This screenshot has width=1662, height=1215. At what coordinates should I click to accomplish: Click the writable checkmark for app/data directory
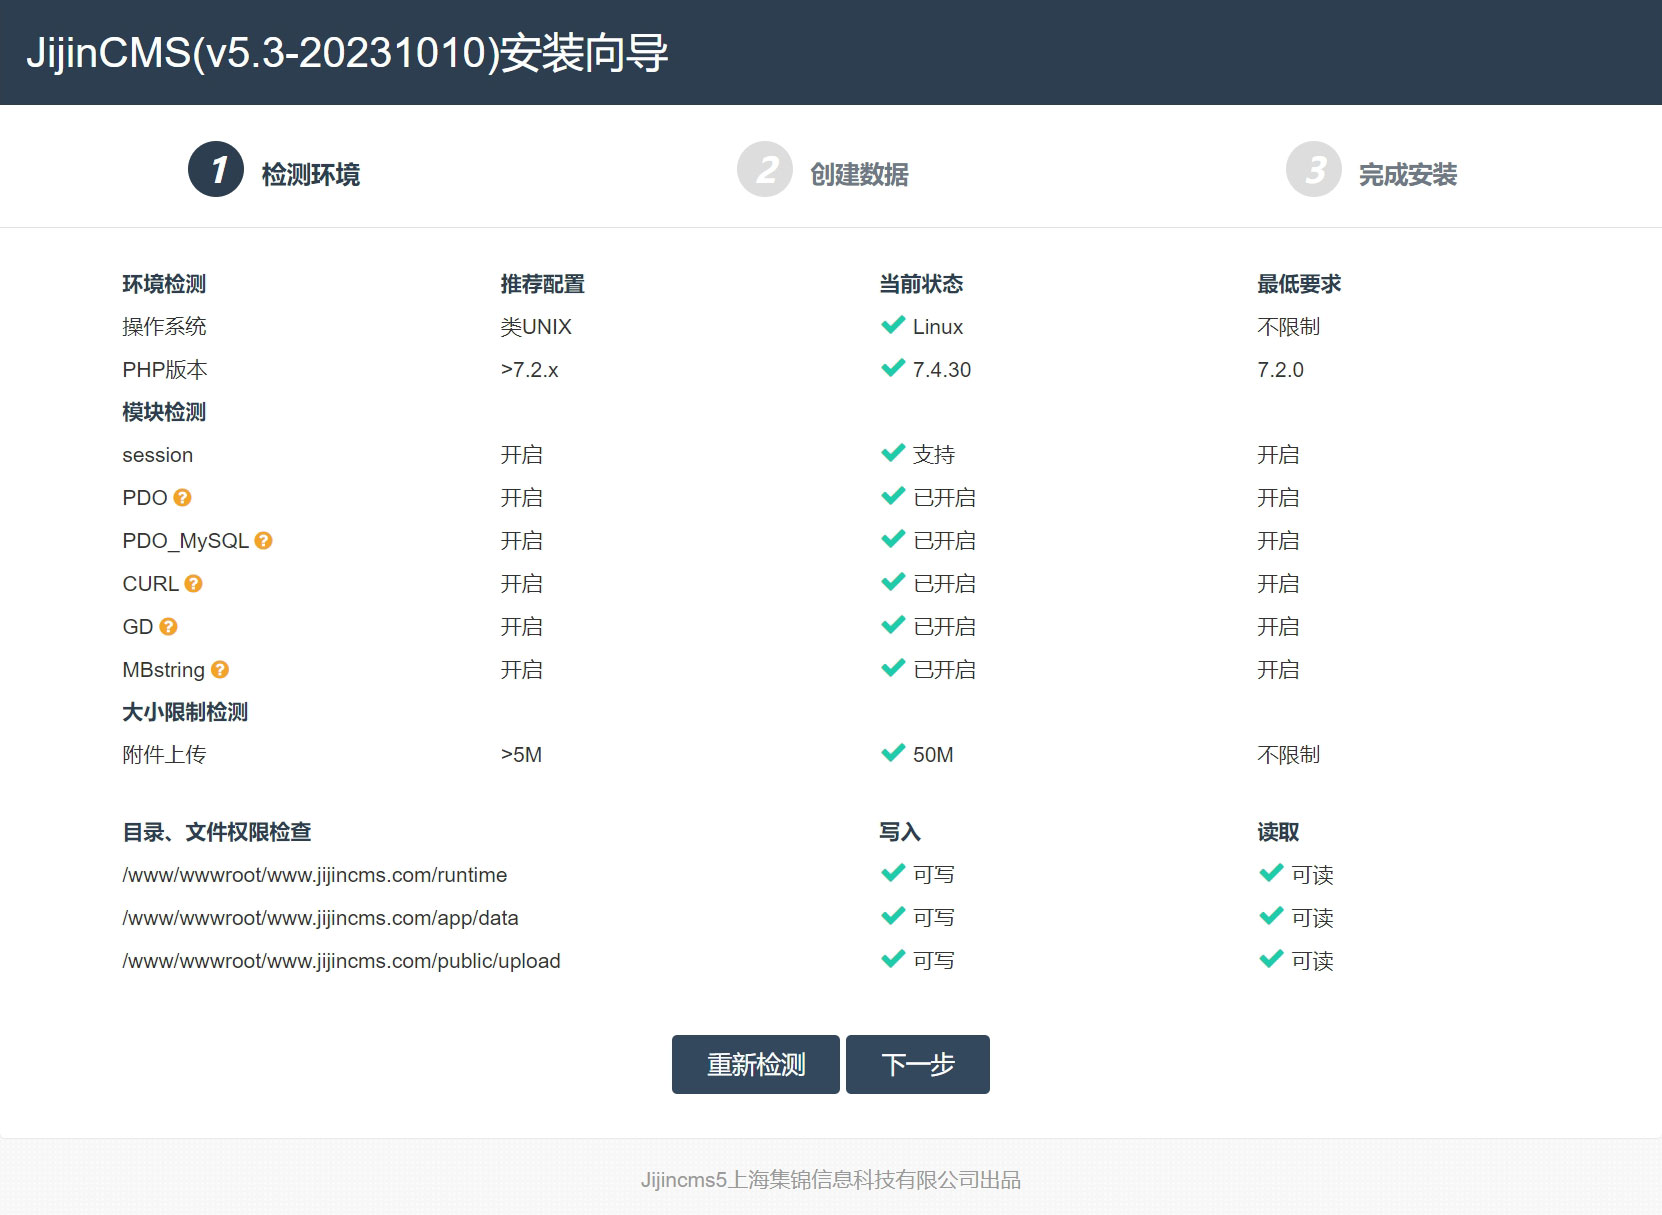(893, 916)
